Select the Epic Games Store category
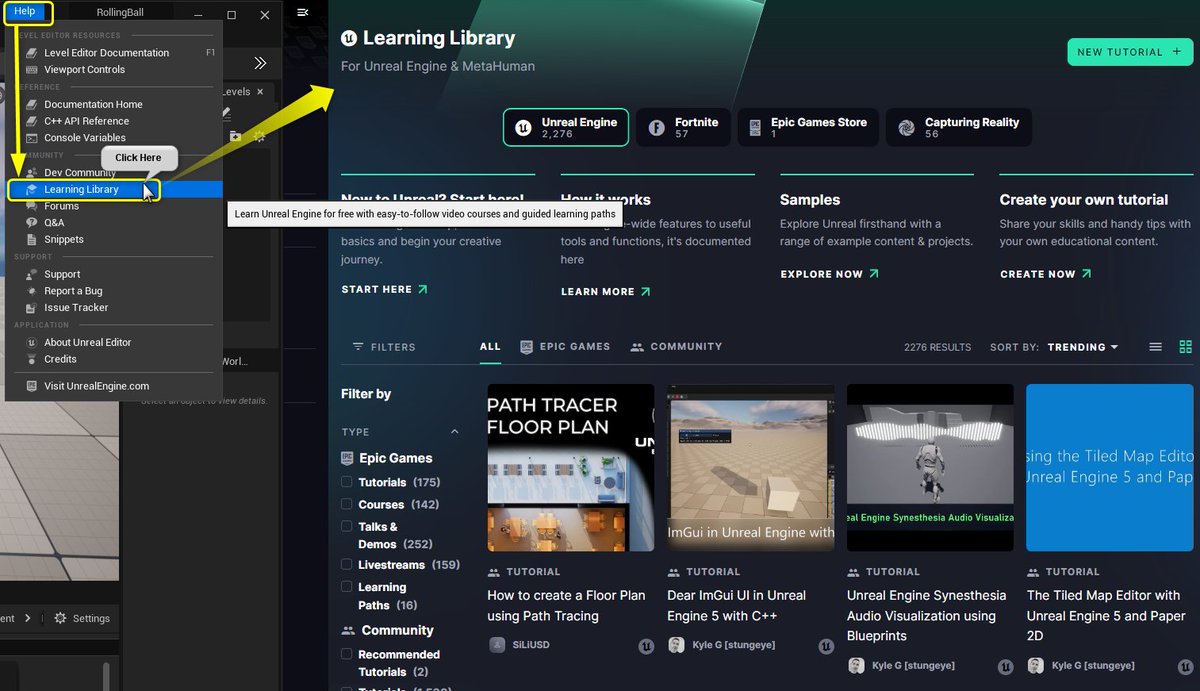The image size is (1200, 691). tap(808, 128)
